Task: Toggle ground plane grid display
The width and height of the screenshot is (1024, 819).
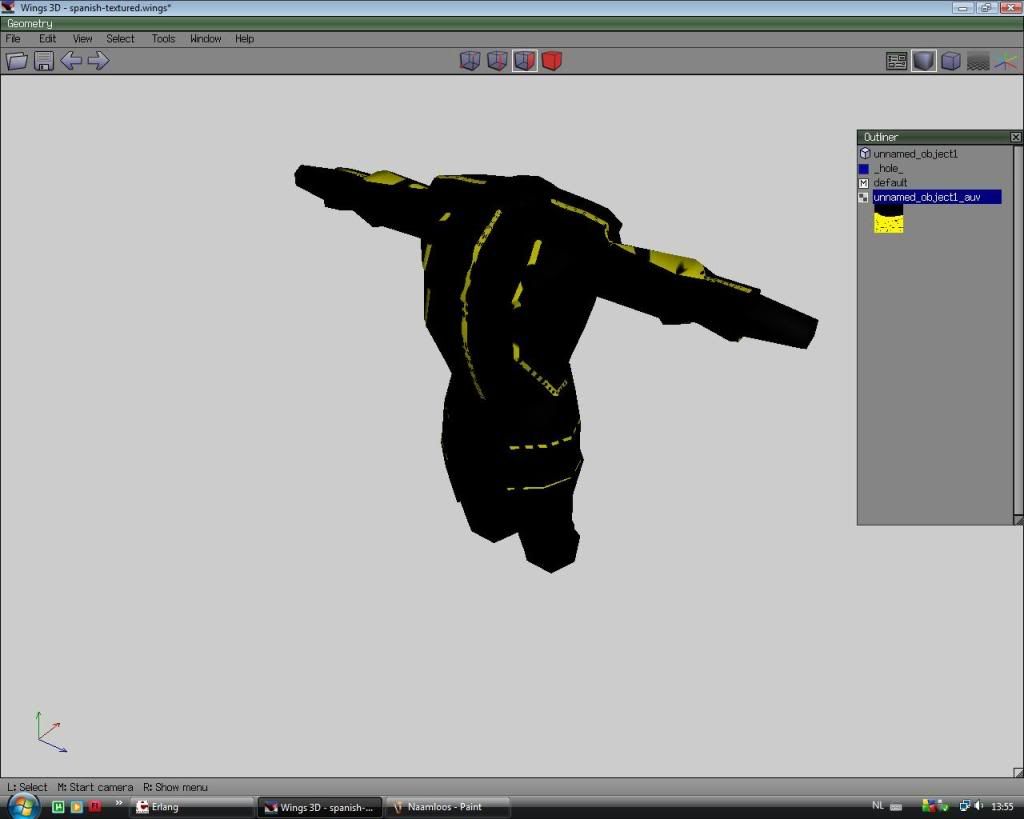Action: (x=978, y=61)
